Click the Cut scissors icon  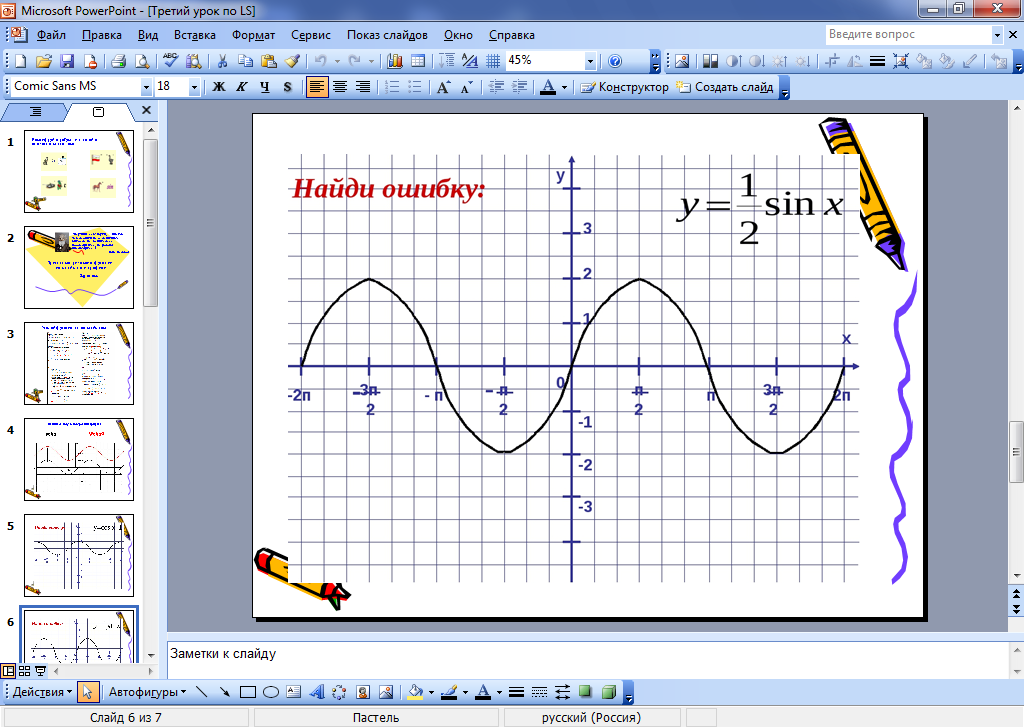click(x=222, y=61)
